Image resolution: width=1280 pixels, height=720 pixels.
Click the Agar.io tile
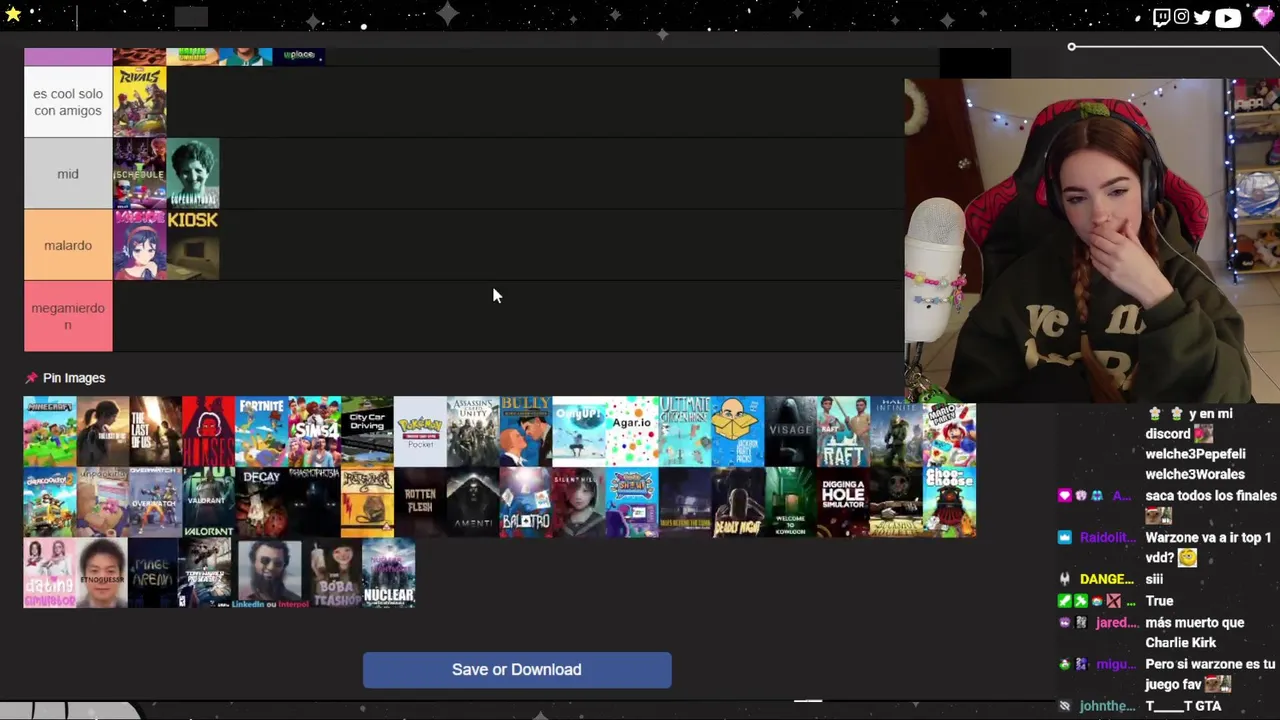click(x=632, y=432)
